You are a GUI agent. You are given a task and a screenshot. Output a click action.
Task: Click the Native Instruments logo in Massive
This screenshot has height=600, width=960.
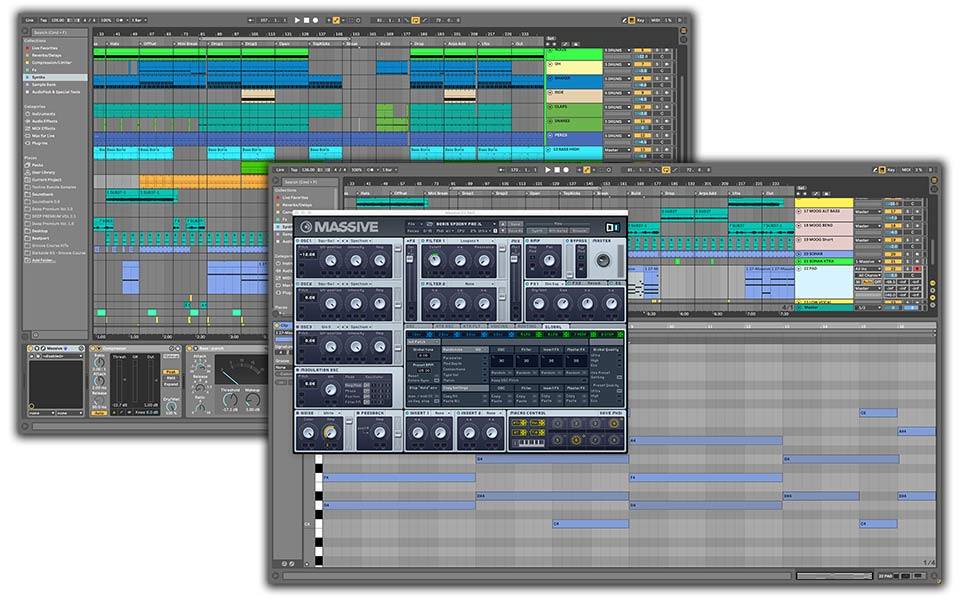613,228
